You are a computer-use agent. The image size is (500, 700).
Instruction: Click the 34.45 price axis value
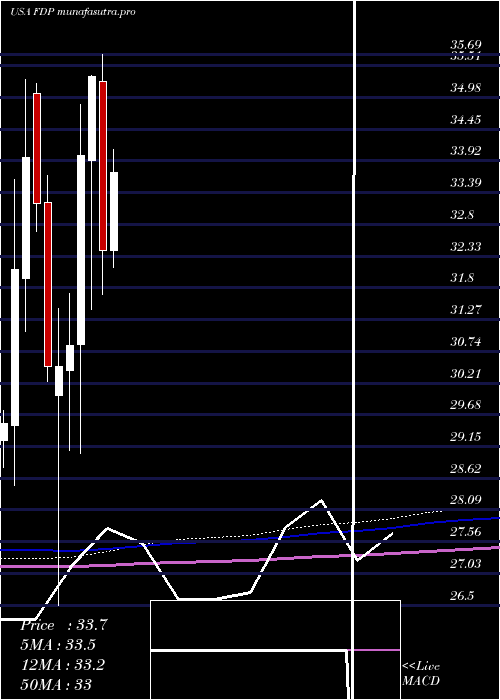(466, 119)
